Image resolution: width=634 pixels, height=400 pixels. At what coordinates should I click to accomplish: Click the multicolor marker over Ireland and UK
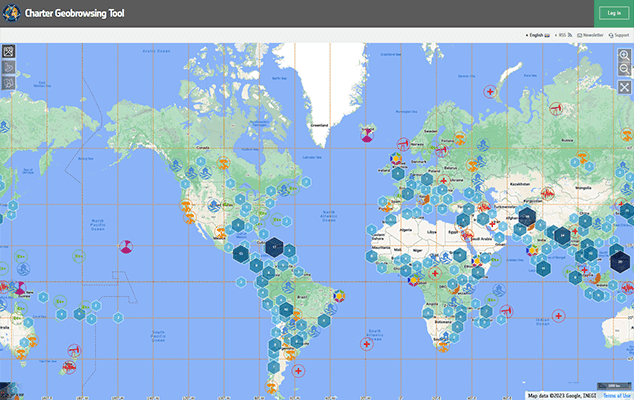[396, 159]
